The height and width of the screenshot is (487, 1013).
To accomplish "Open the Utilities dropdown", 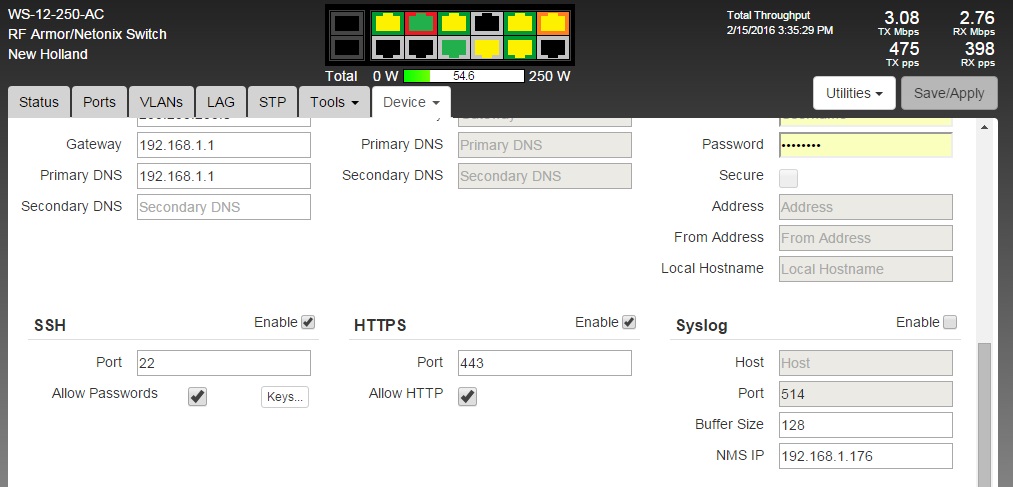I will pos(853,93).
